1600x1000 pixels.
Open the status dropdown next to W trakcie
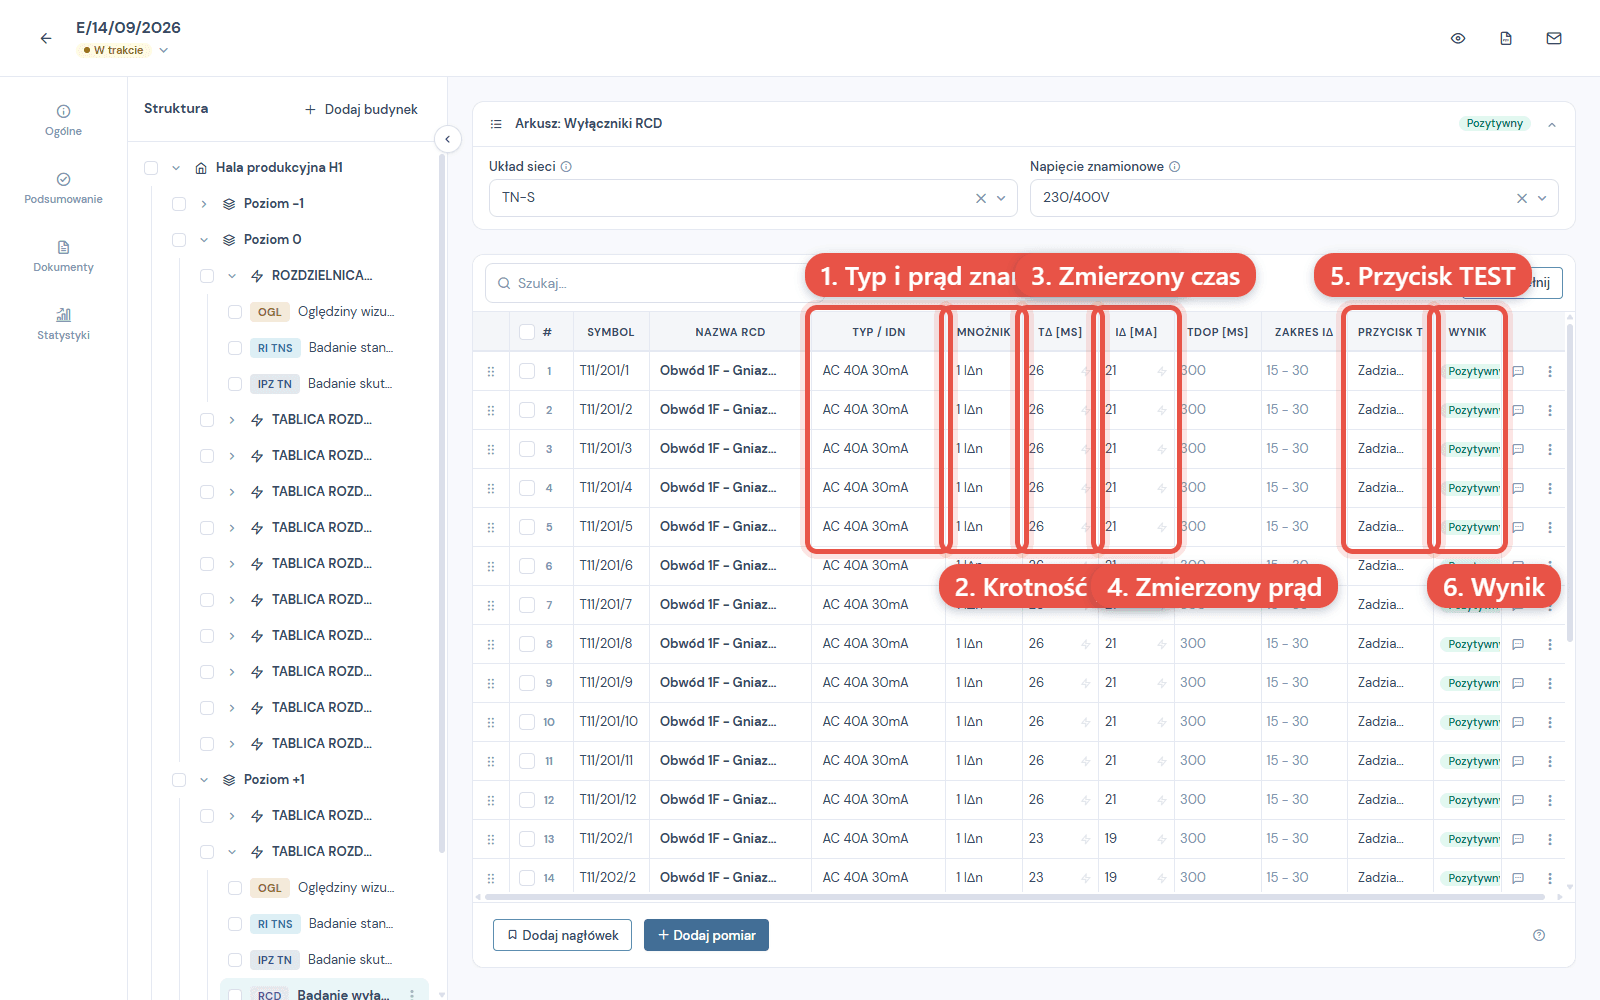(x=164, y=50)
